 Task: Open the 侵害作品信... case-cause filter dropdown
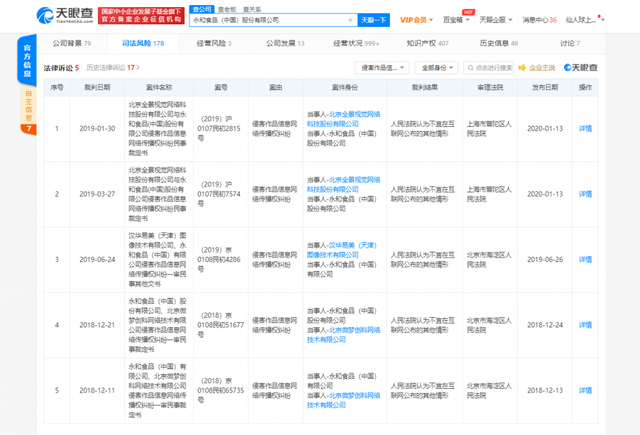tap(381, 68)
